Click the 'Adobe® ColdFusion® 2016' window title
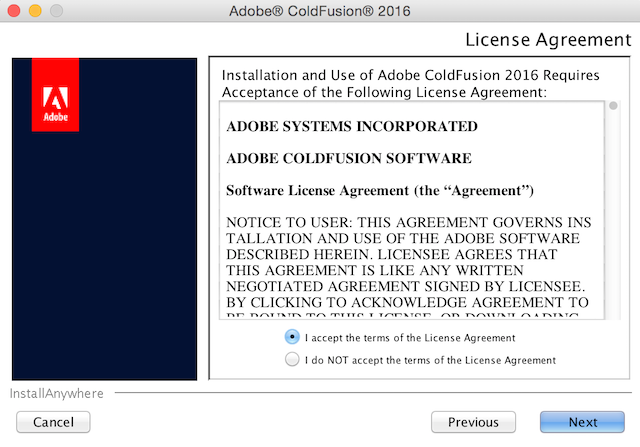The image size is (640, 447). [320, 11]
